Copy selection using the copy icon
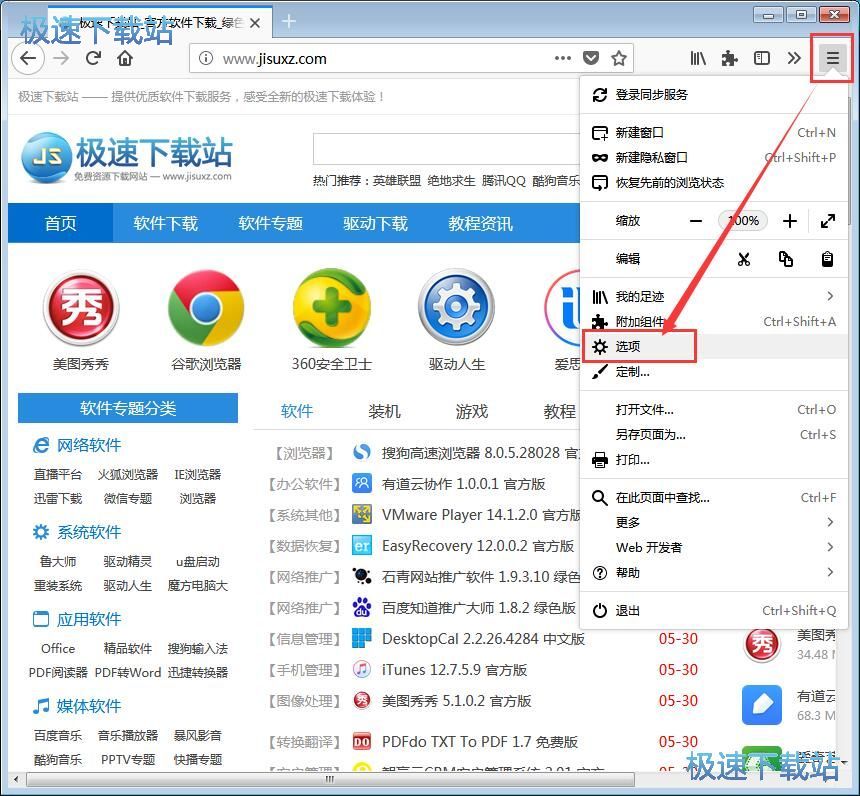 (785, 259)
